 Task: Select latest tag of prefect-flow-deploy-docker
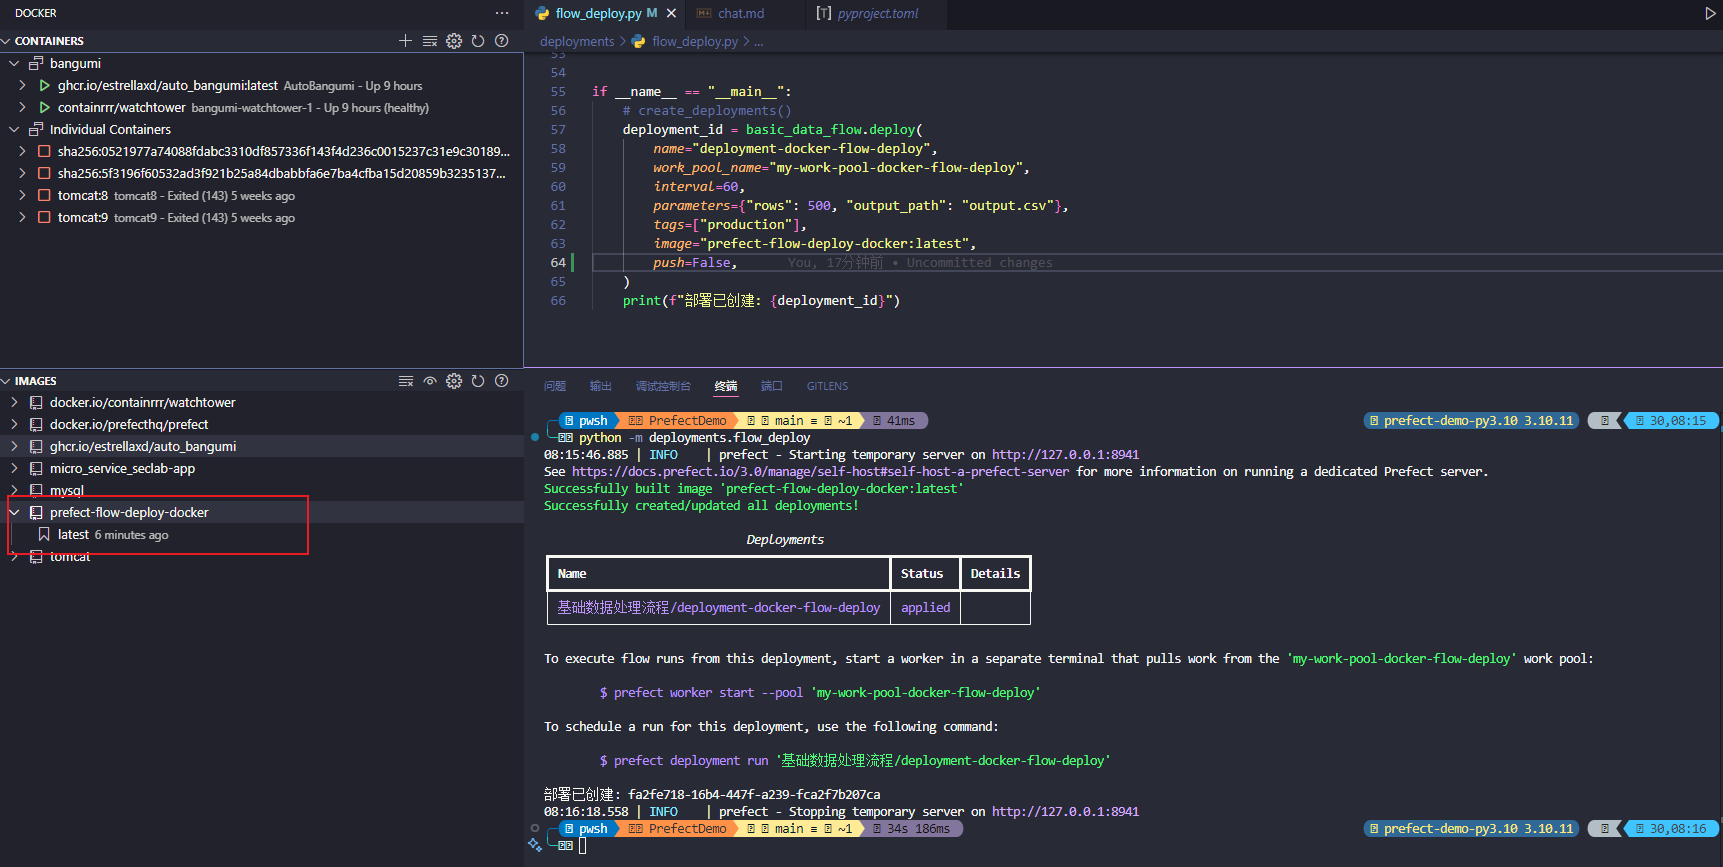(262, 535)
